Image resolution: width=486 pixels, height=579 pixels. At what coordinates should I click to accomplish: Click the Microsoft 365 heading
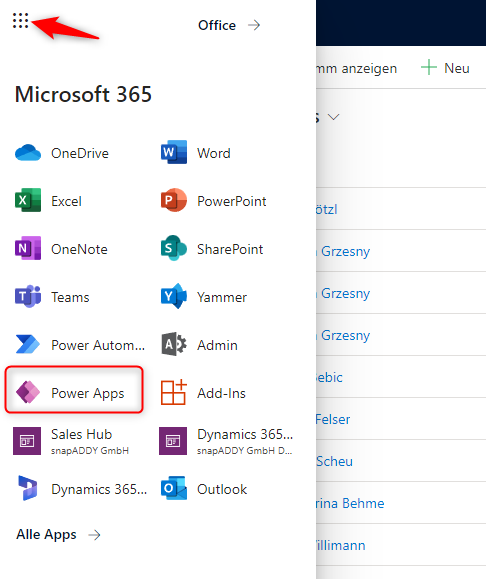click(x=83, y=94)
